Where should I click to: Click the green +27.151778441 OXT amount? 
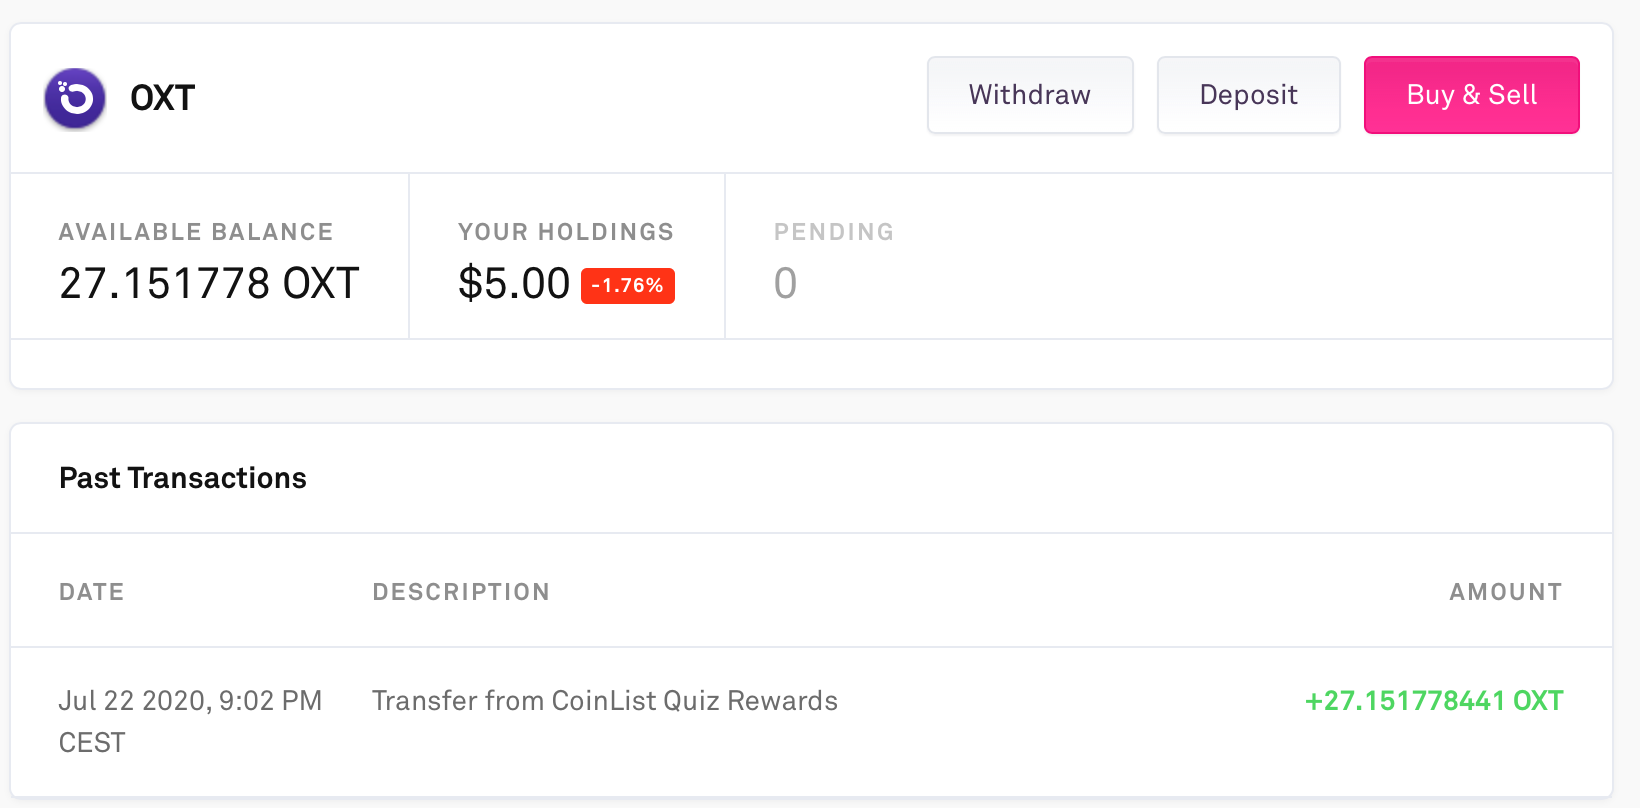click(1433, 701)
